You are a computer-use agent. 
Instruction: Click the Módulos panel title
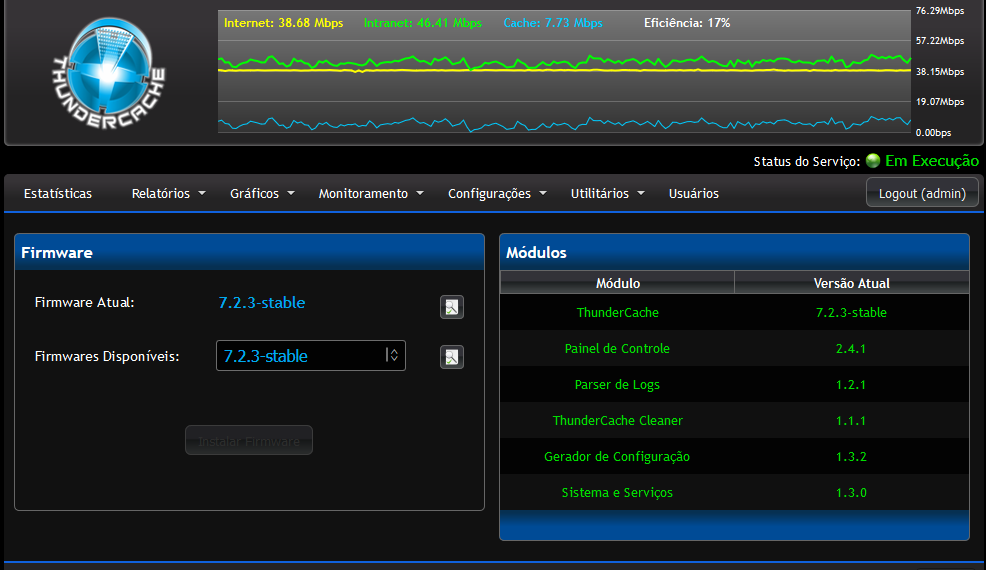click(536, 253)
